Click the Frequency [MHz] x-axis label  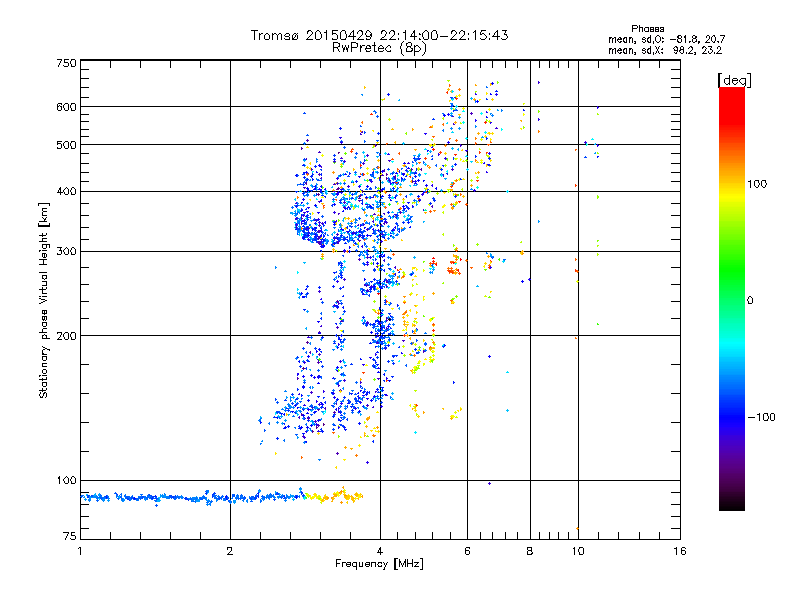click(x=379, y=564)
